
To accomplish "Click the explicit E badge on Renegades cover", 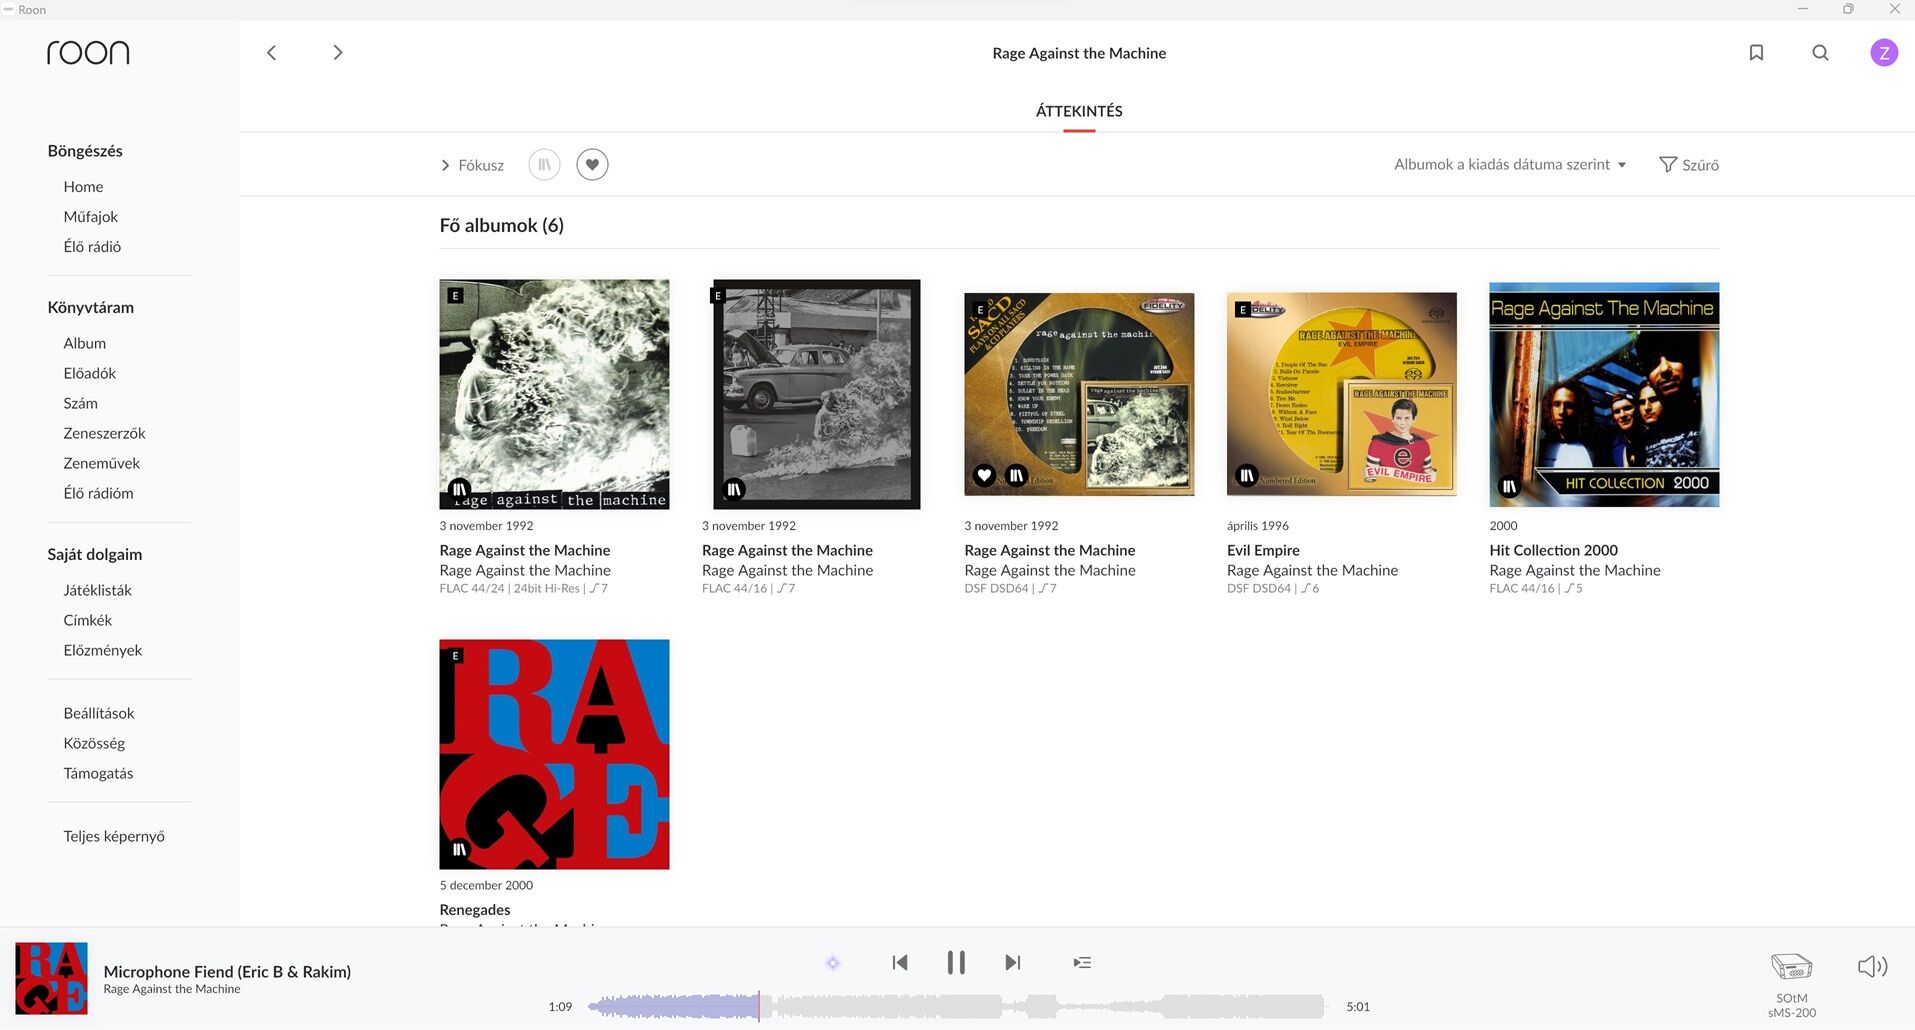I will click(455, 656).
